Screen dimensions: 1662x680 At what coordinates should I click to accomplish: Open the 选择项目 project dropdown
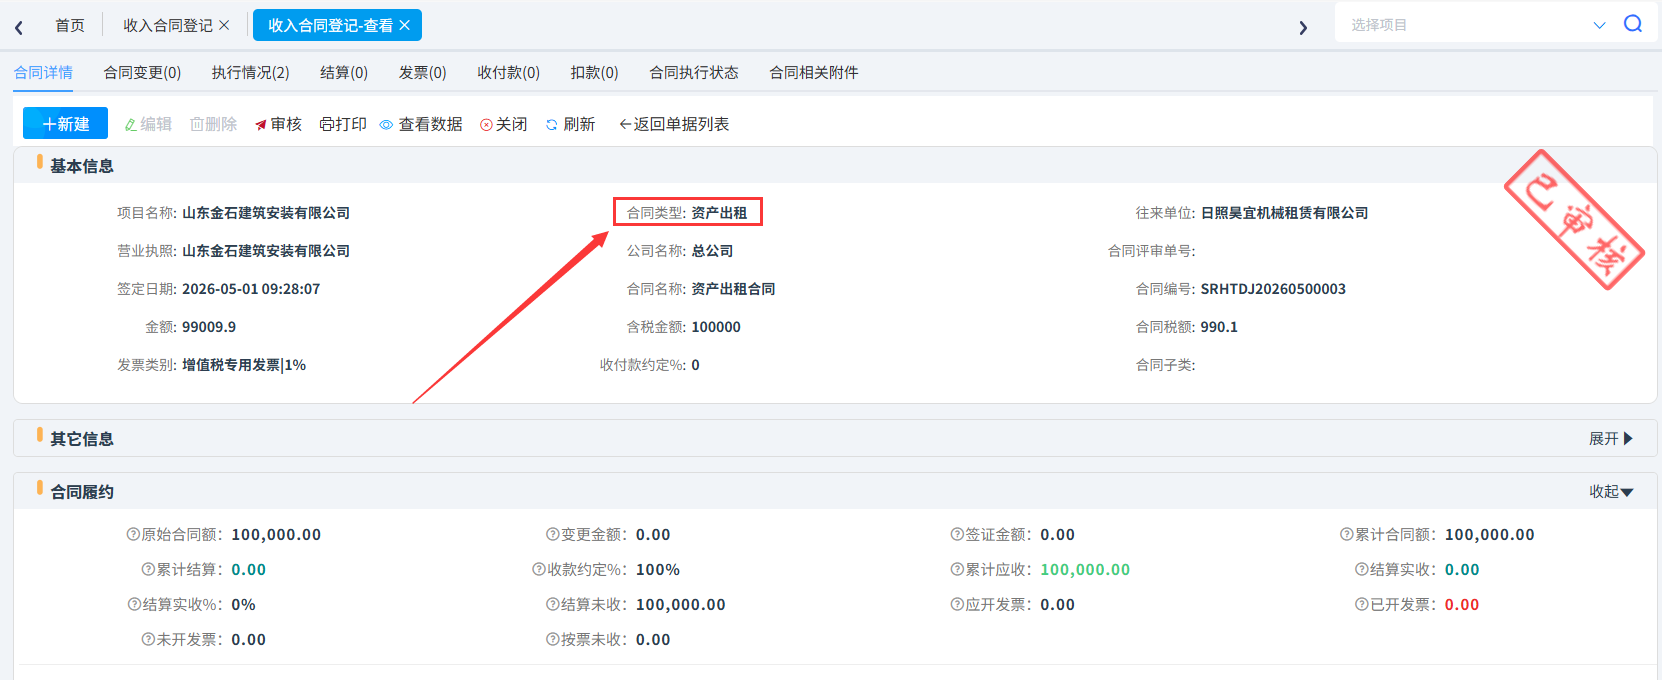pyautogui.click(x=1473, y=24)
